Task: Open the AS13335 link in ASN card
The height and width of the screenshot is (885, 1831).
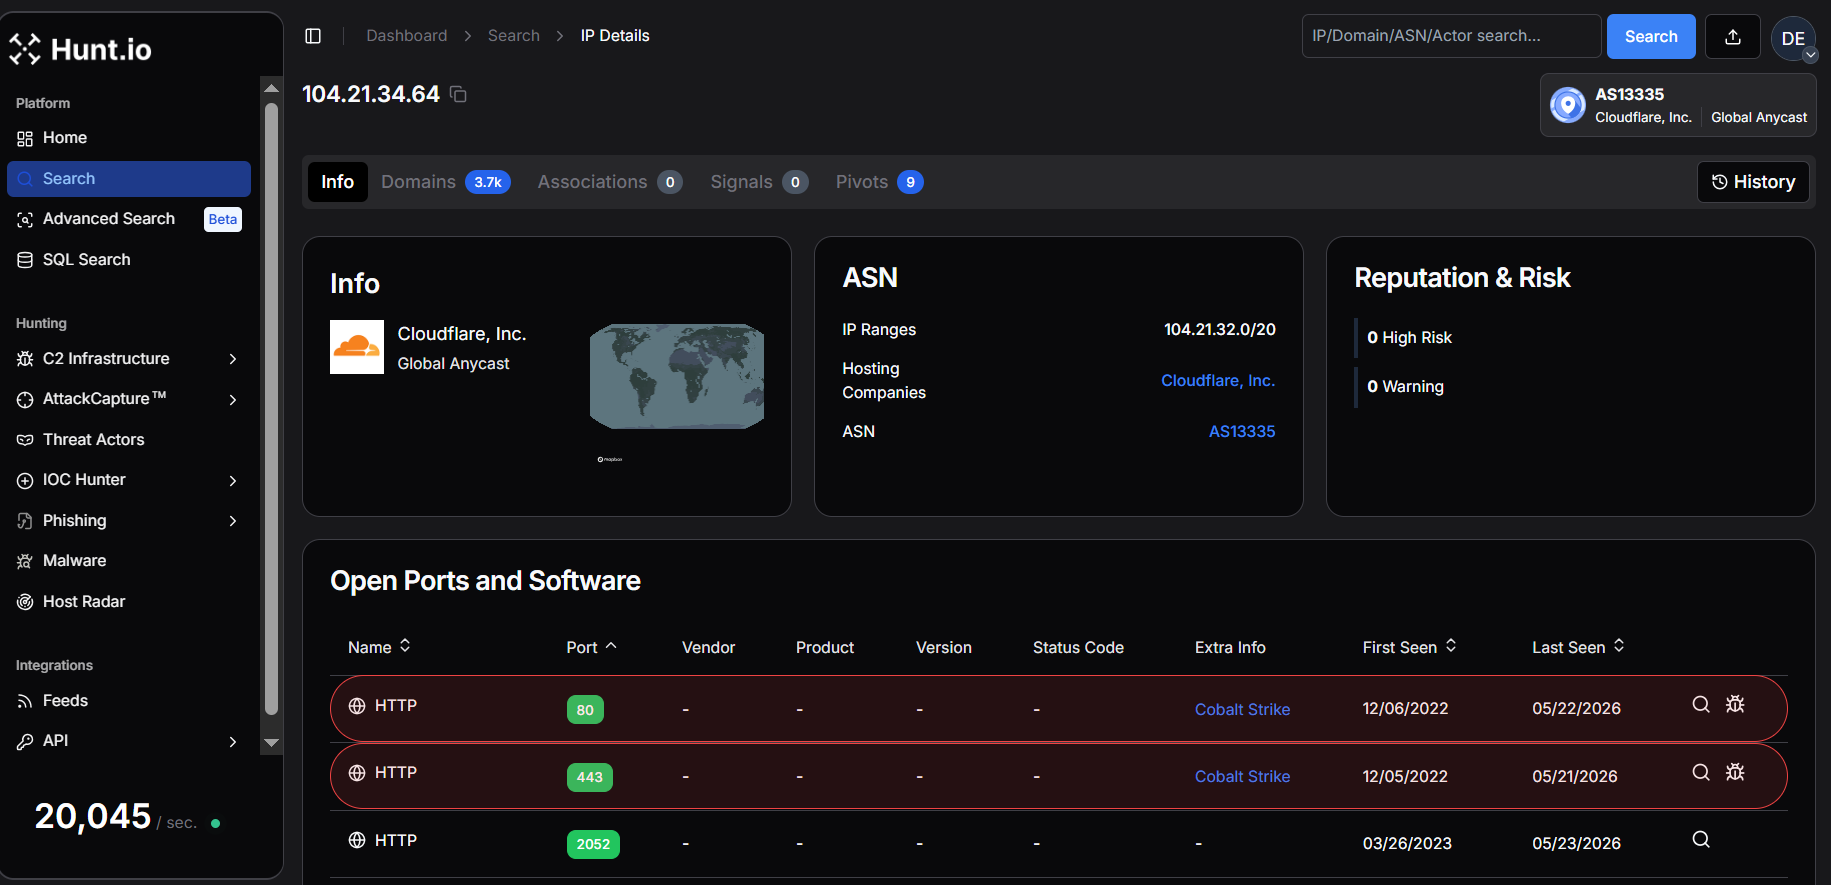Action: point(1242,432)
